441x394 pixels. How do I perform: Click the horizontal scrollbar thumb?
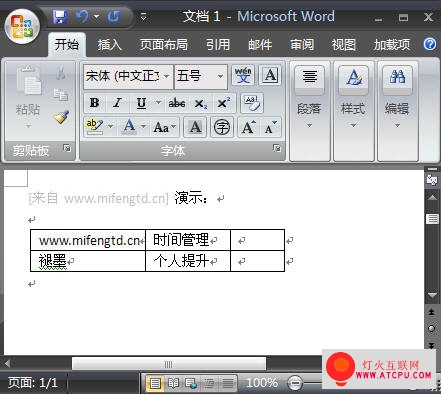coord(169,364)
